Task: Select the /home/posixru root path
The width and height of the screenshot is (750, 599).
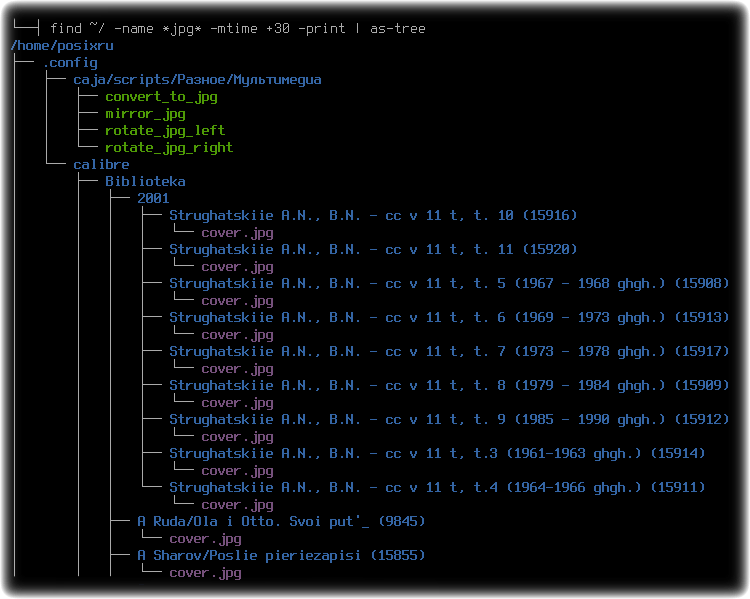Action: coord(62,46)
